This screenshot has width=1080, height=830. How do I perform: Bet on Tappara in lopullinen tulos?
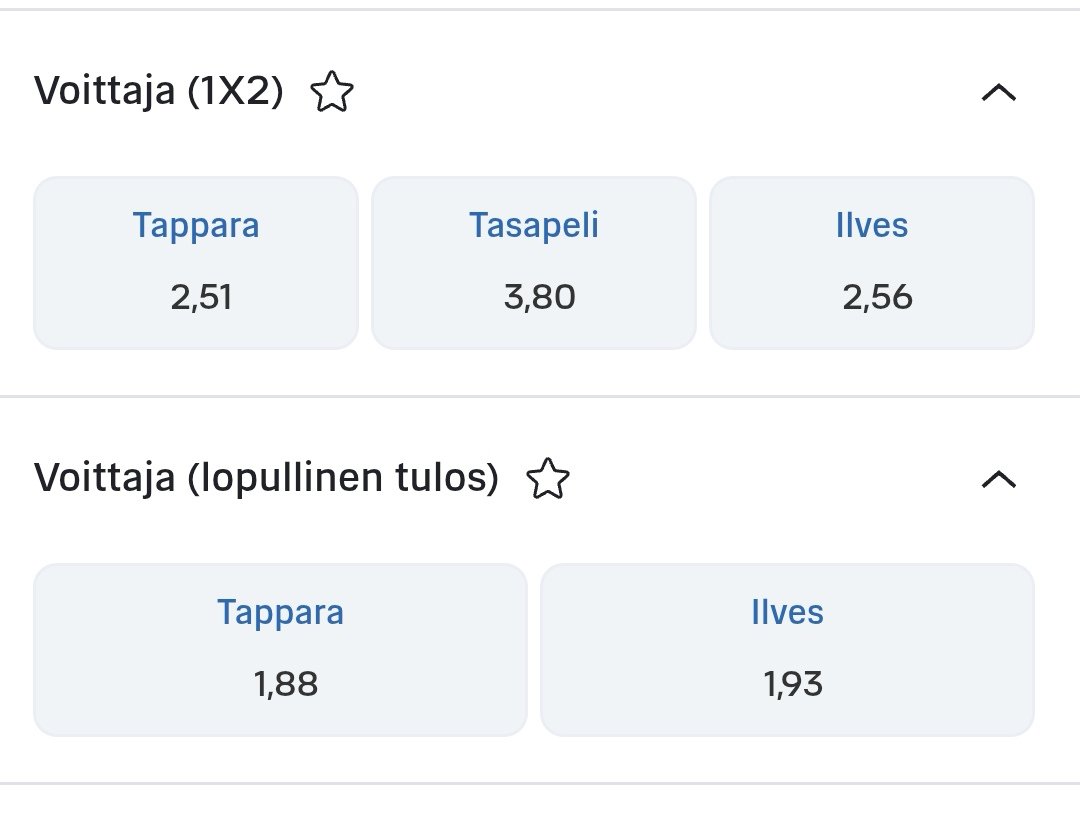280,650
